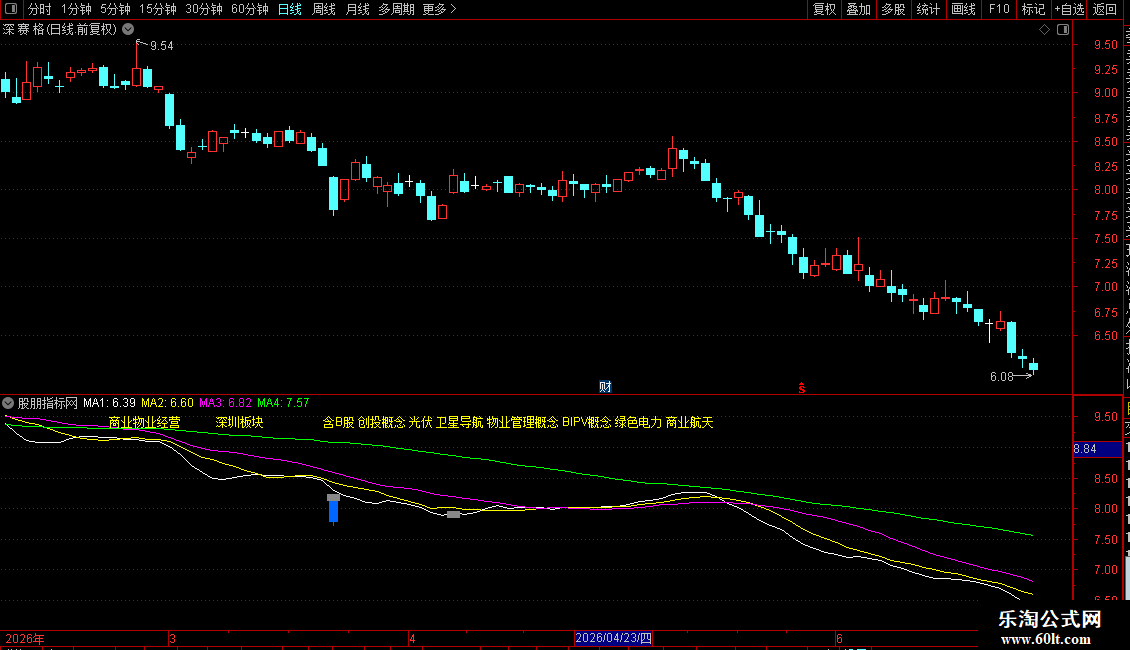Click month 6 marker on timeline
The width and height of the screenshot is (1130, 650).
pyautogui.click(x=839, y=638)
